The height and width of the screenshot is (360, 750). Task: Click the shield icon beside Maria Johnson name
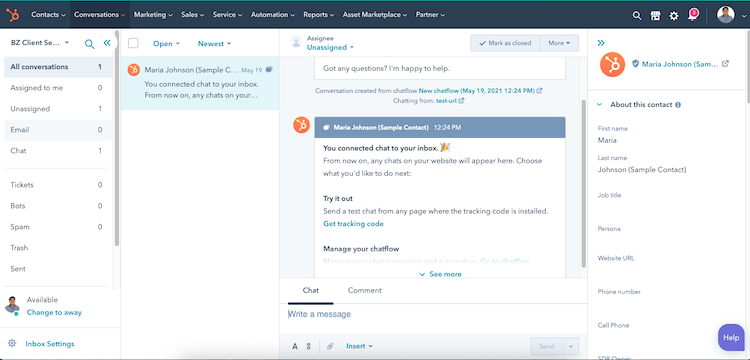[635, 64]
